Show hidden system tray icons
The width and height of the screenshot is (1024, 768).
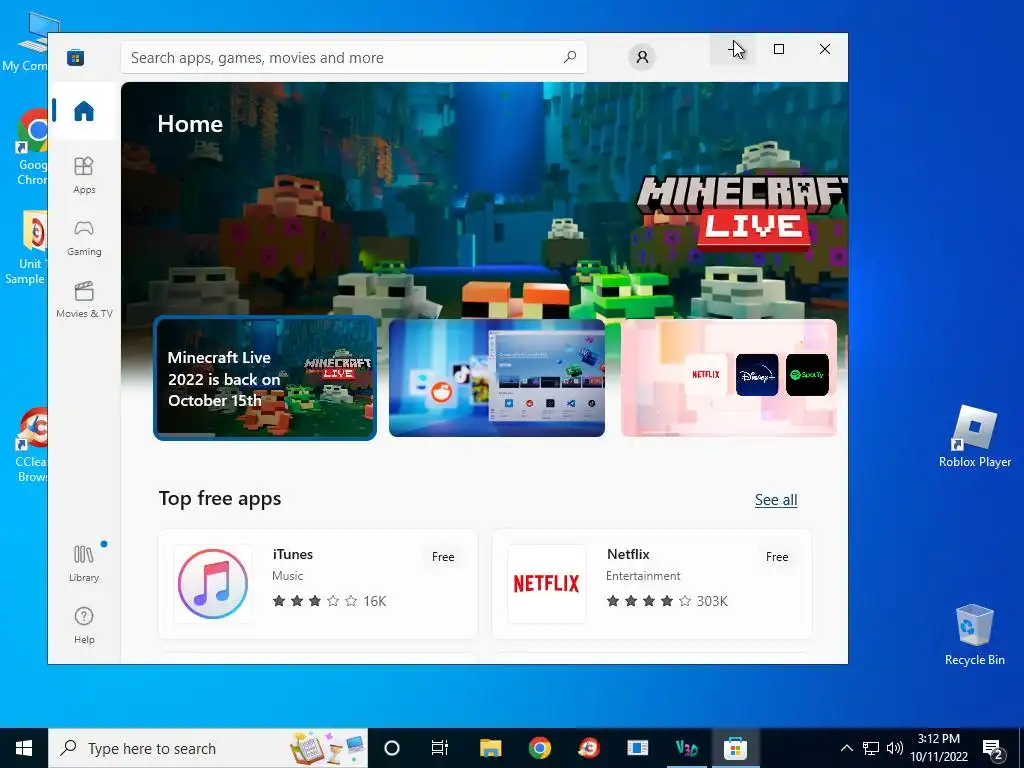846,748
